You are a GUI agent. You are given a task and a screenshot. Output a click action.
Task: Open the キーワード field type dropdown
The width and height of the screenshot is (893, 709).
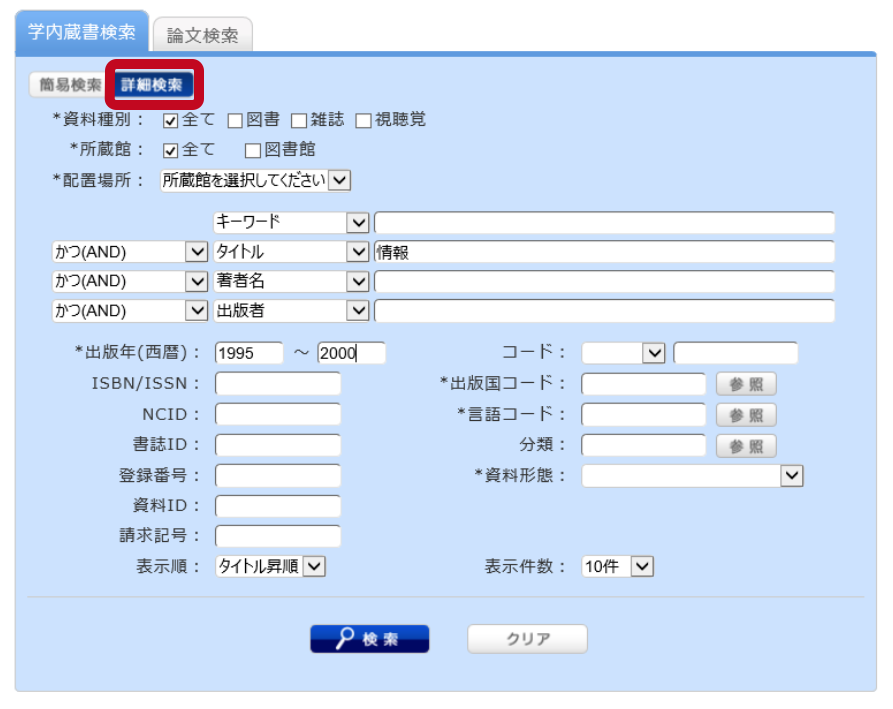click(x=291, y=222)
